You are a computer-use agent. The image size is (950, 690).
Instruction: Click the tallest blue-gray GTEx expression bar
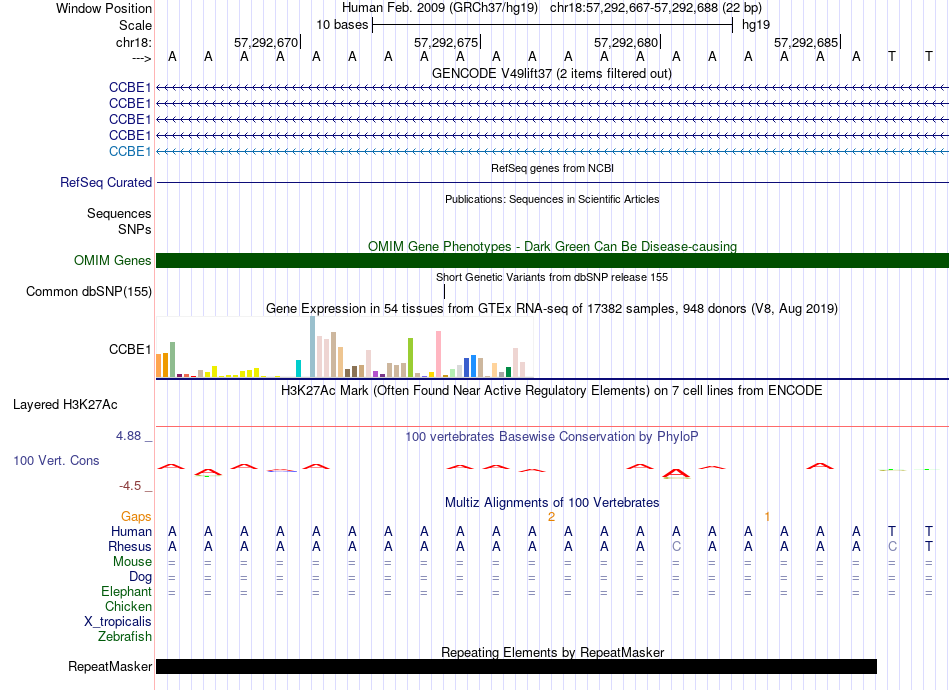tap(313, 347)
